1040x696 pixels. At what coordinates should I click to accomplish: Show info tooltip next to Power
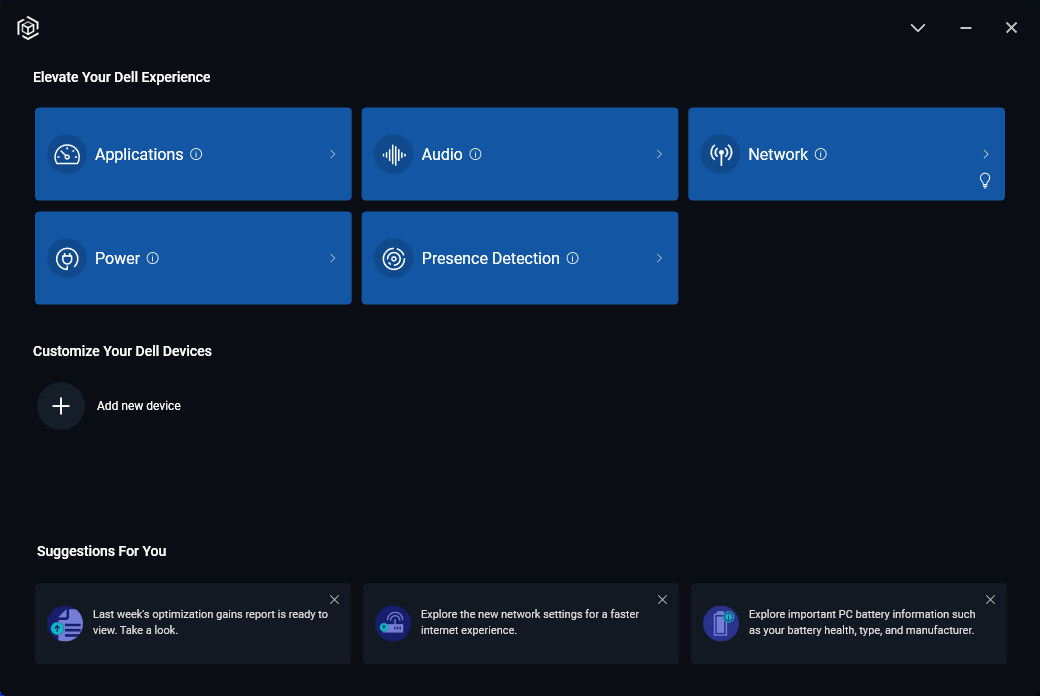coord(153,258)
